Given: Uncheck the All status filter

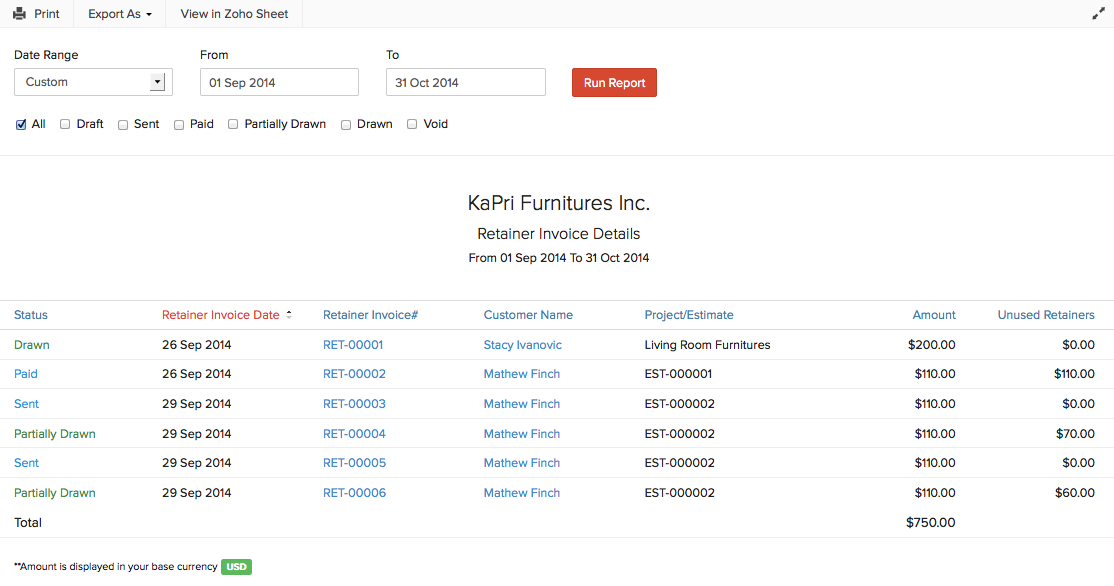Looking at the screenshot, I should click(20, 124).
